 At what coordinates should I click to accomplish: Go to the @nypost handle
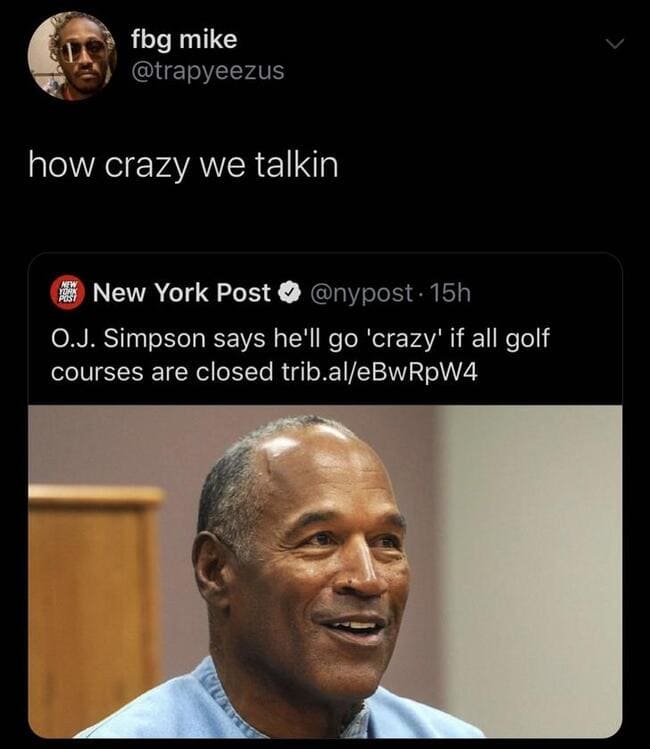[362, 293]
